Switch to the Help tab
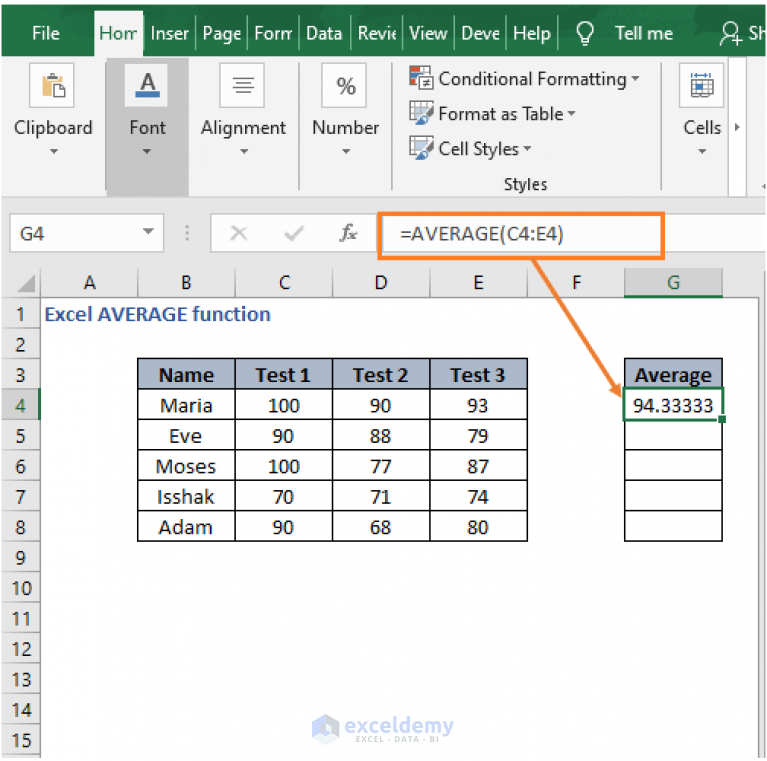 532,33
